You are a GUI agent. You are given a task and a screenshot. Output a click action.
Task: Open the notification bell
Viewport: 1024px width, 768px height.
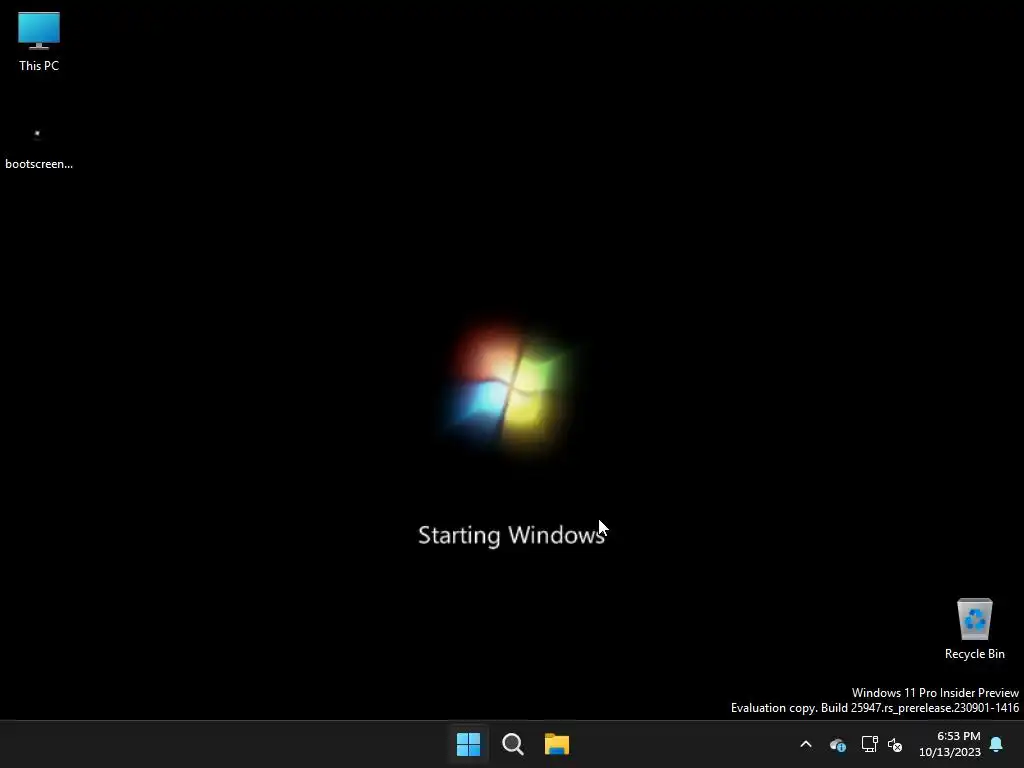click(x=996, y=744)
